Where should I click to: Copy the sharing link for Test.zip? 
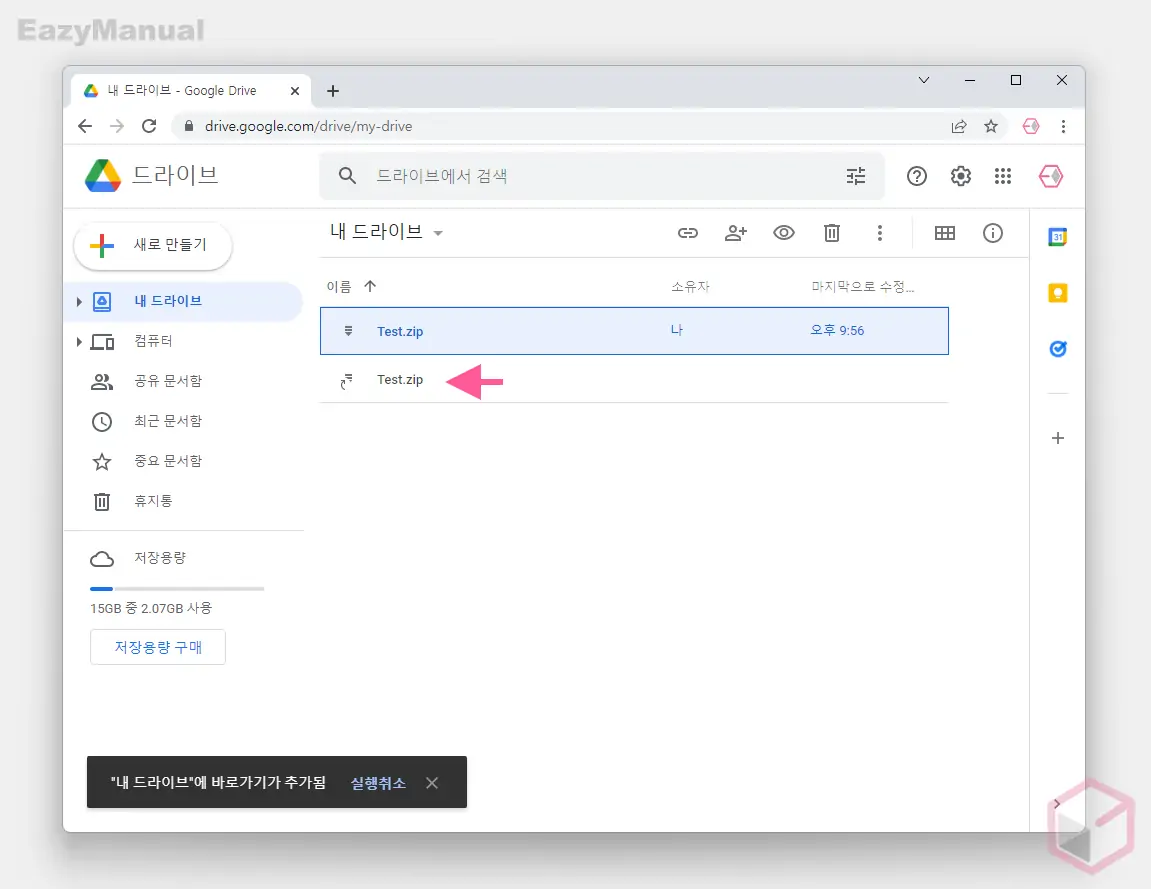[688, 233]
